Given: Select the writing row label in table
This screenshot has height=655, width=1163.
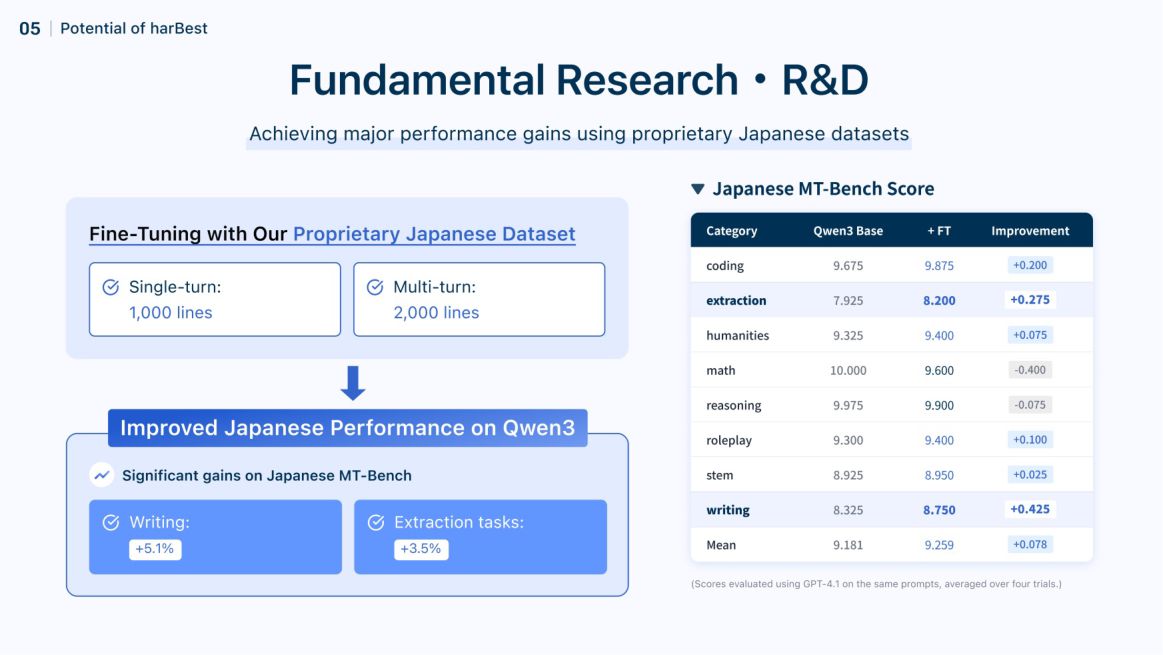Looking at the screenshot, I should tap(728, 510).
